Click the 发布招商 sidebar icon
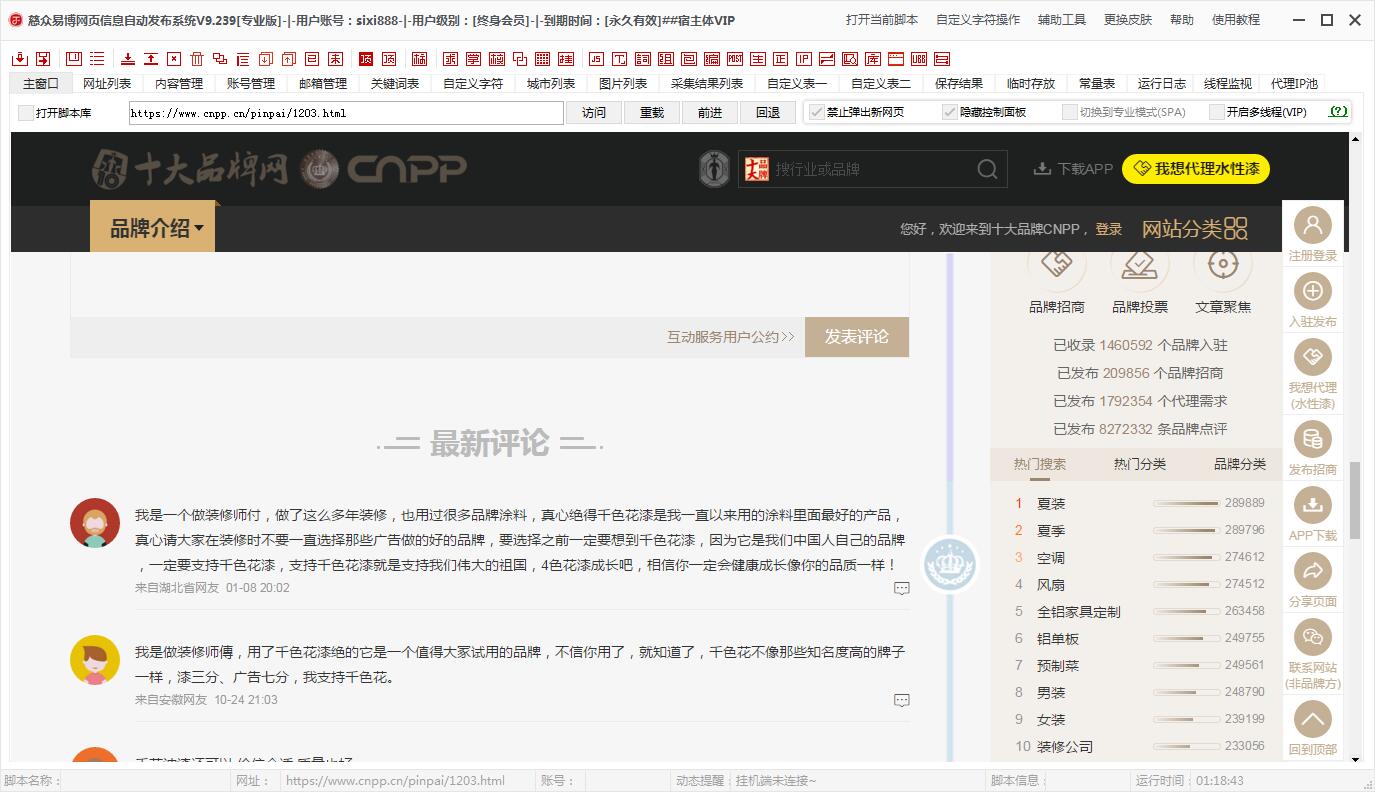1375x792 pixels. pyautogui.click(x=1313, y=439)
